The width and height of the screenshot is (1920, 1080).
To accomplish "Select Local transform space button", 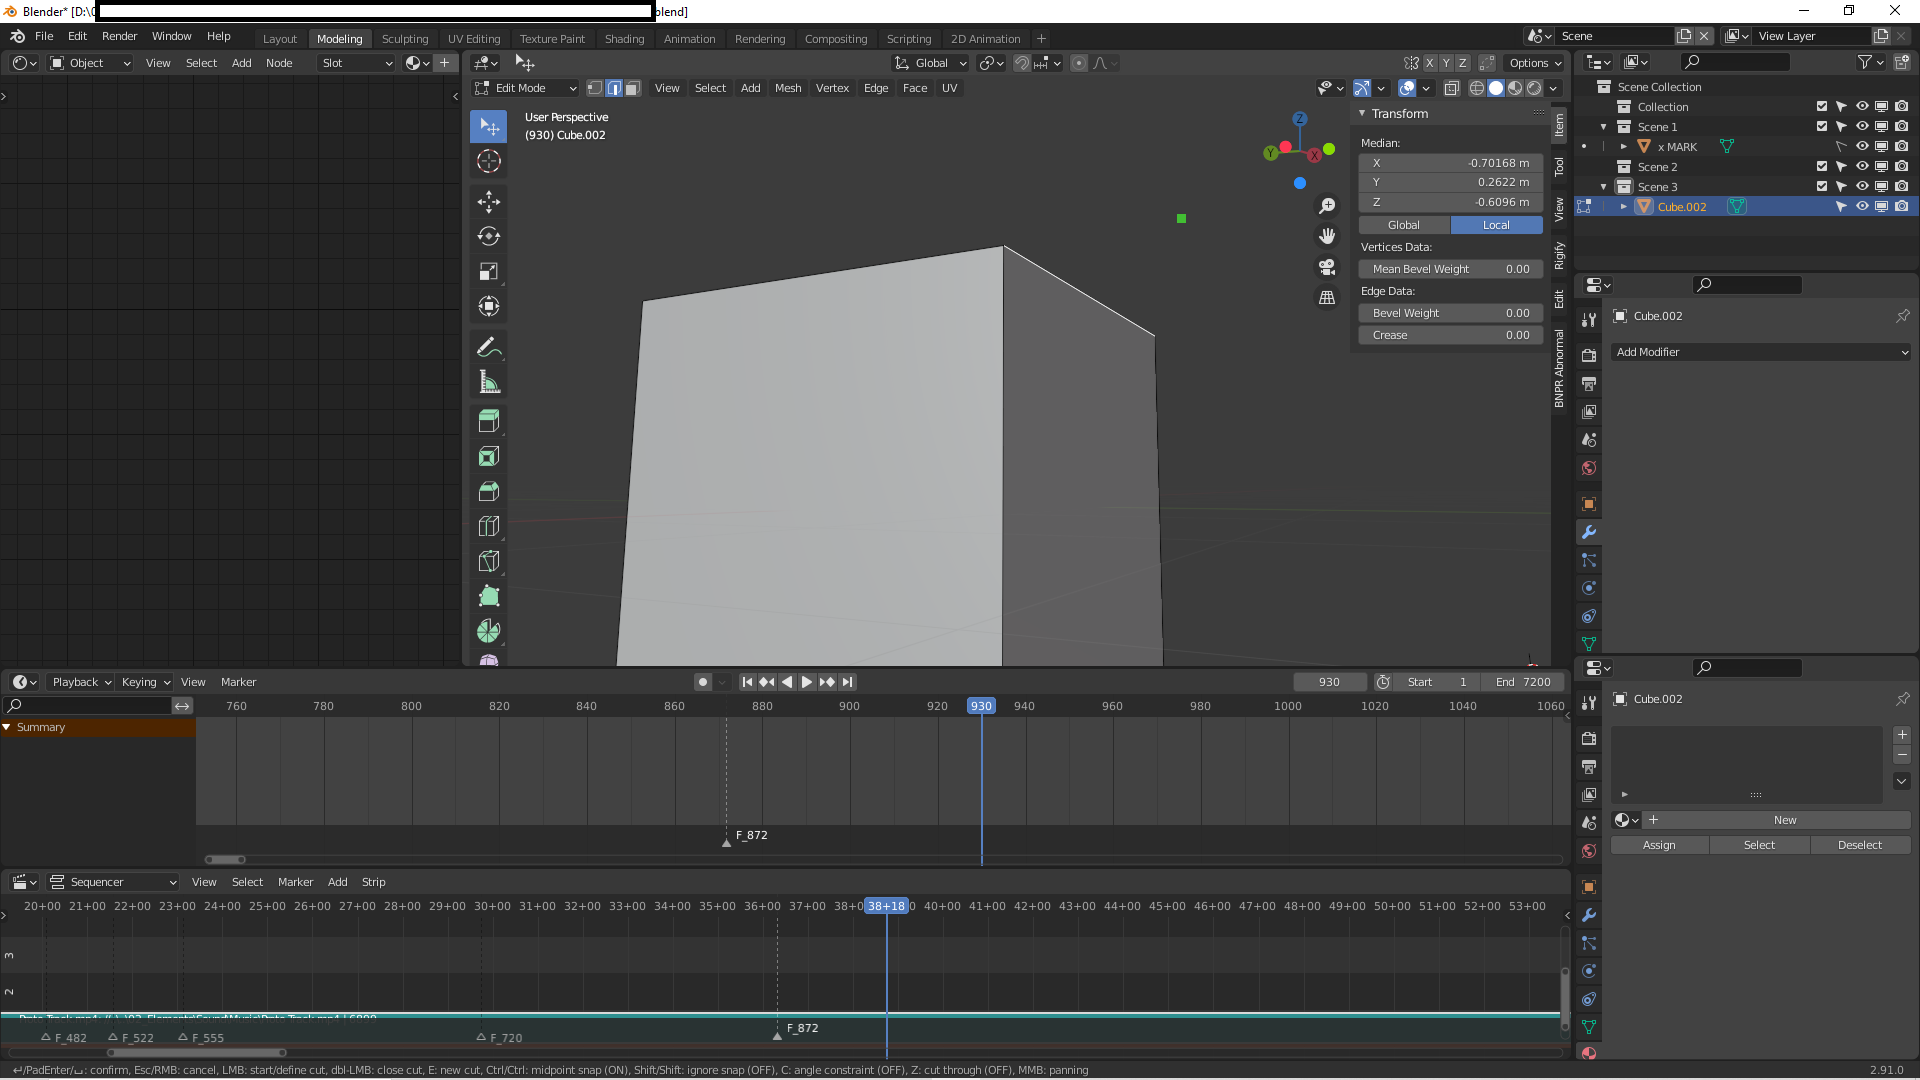I will pos(1496,225).
